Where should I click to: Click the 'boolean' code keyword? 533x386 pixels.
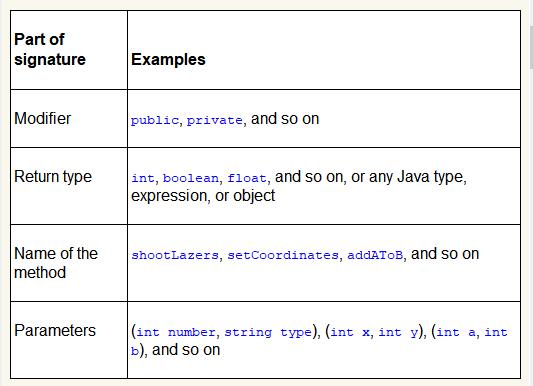(x=191, y=178)
